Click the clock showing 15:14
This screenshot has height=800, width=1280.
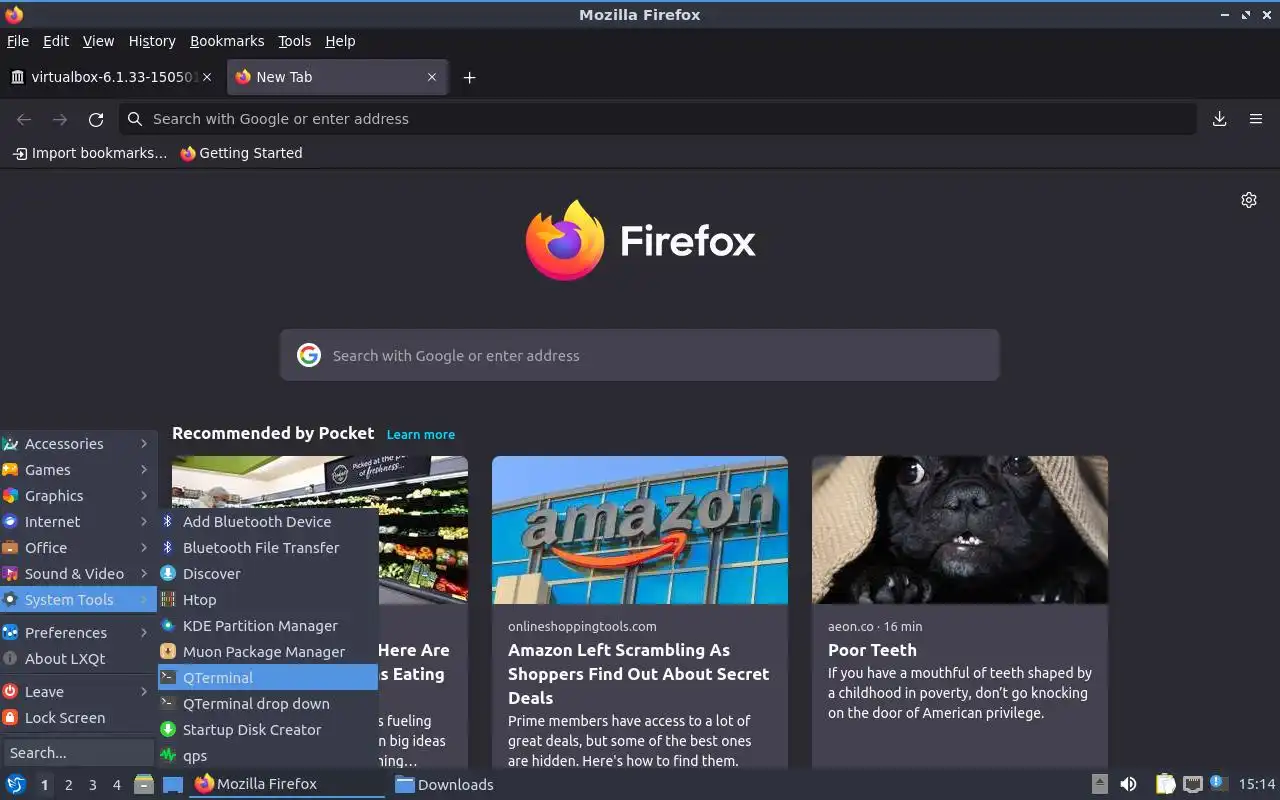(x=1257, y=784)
